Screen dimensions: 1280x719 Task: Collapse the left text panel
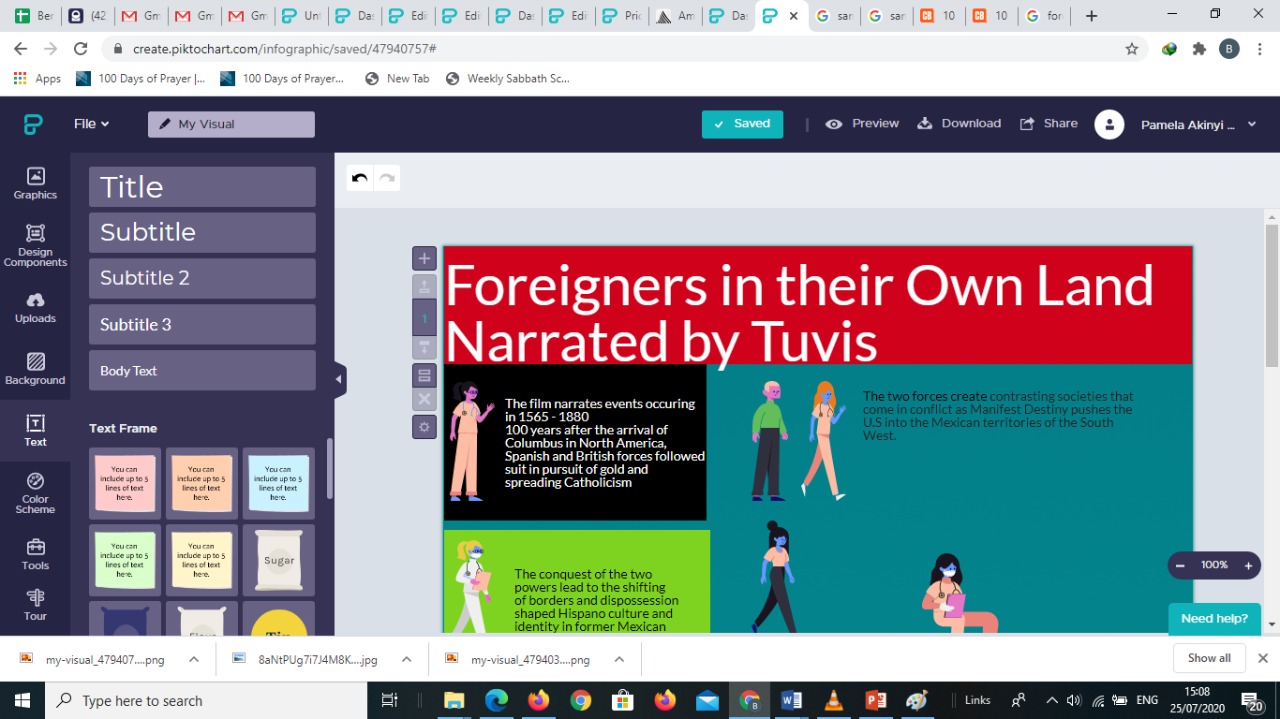[x=338, y=379]
